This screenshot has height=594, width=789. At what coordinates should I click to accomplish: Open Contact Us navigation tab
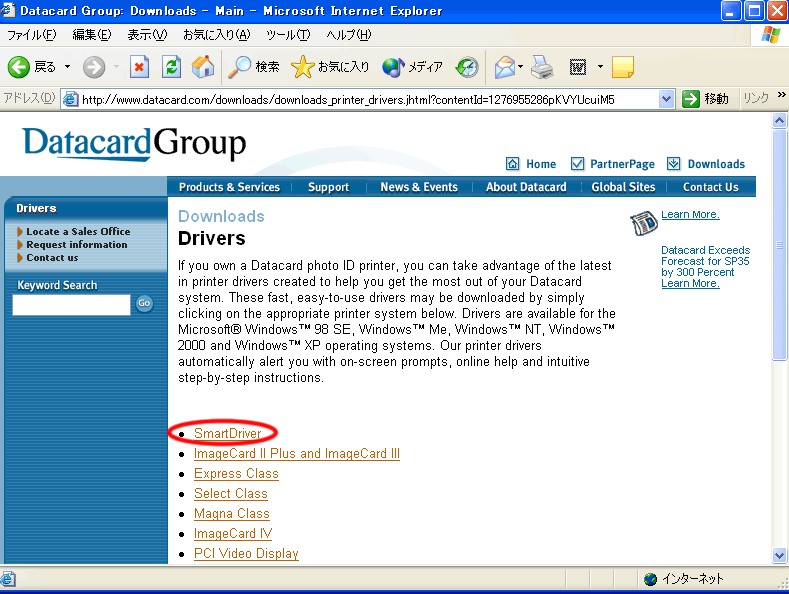(711, 187)
